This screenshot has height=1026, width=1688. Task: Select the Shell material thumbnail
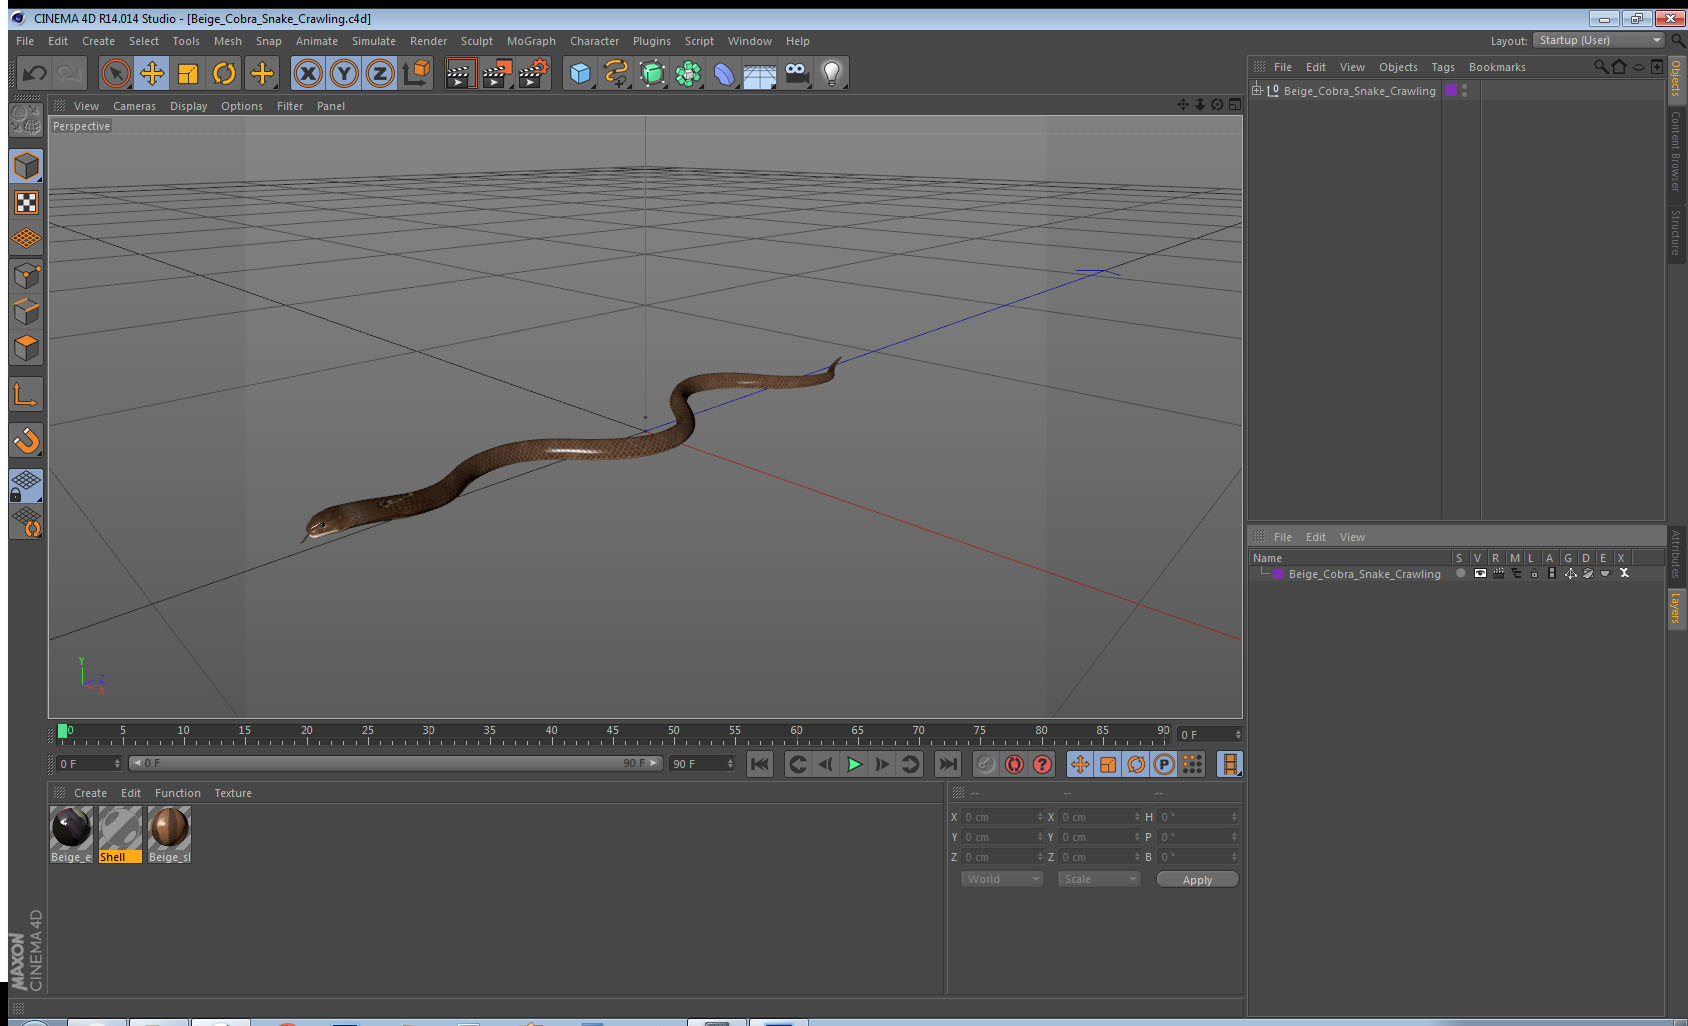click(x=120, y=834)
